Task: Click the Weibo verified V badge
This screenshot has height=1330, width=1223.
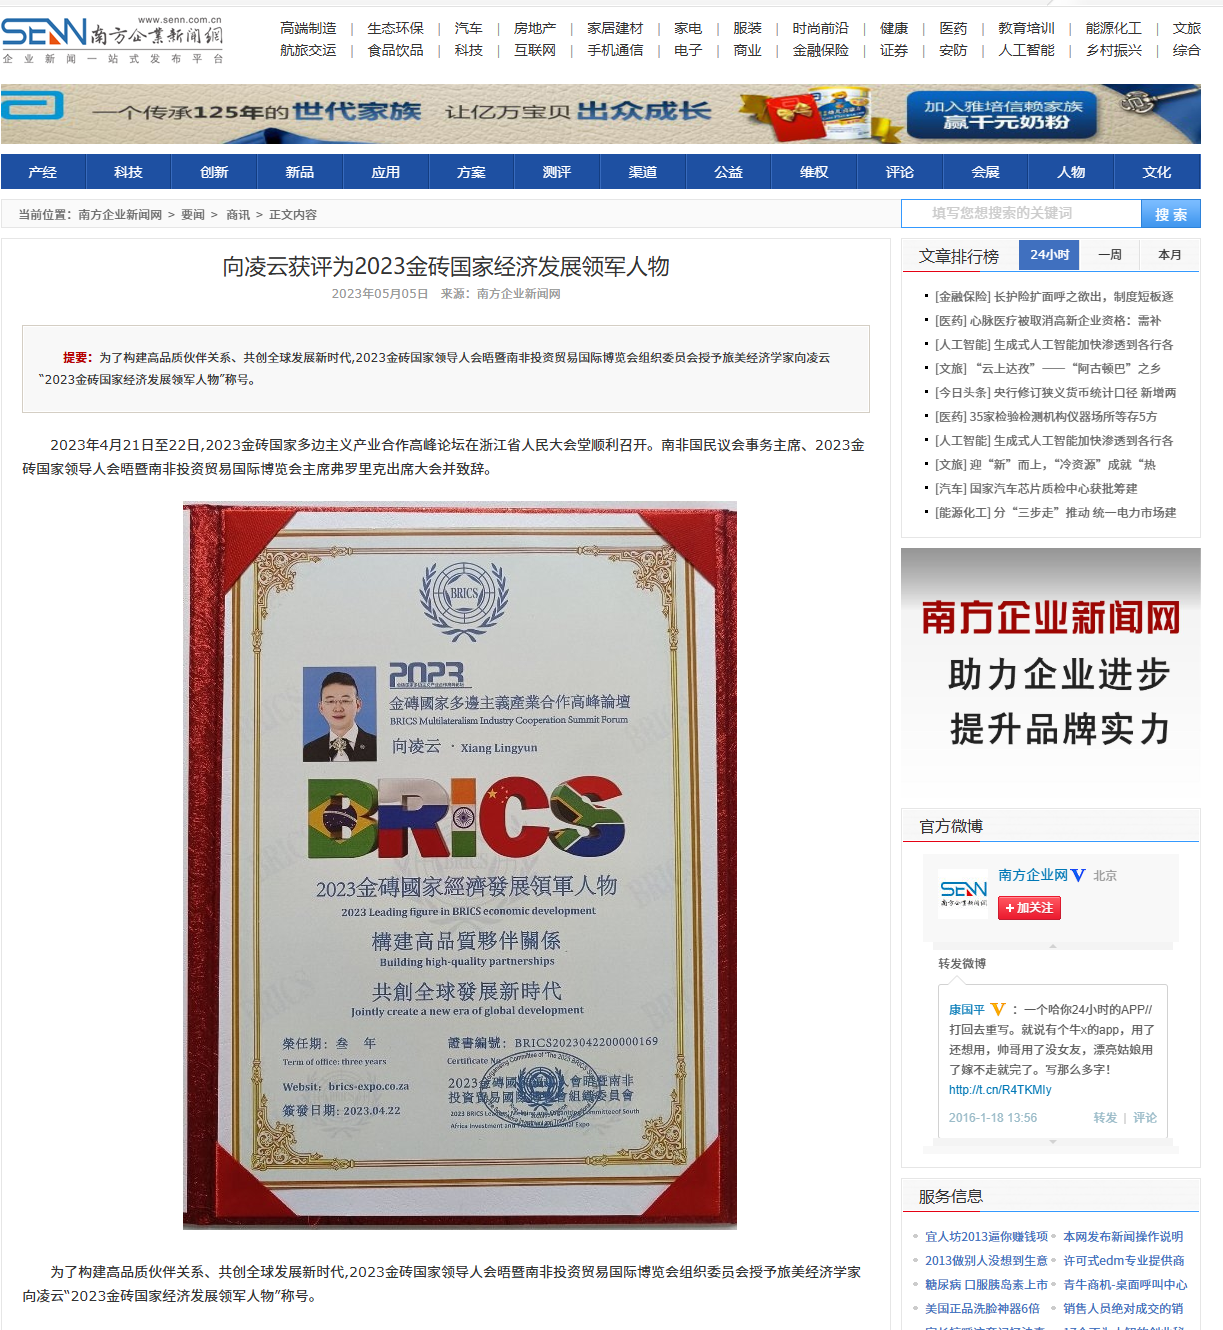Action: tap(1078, 875)
